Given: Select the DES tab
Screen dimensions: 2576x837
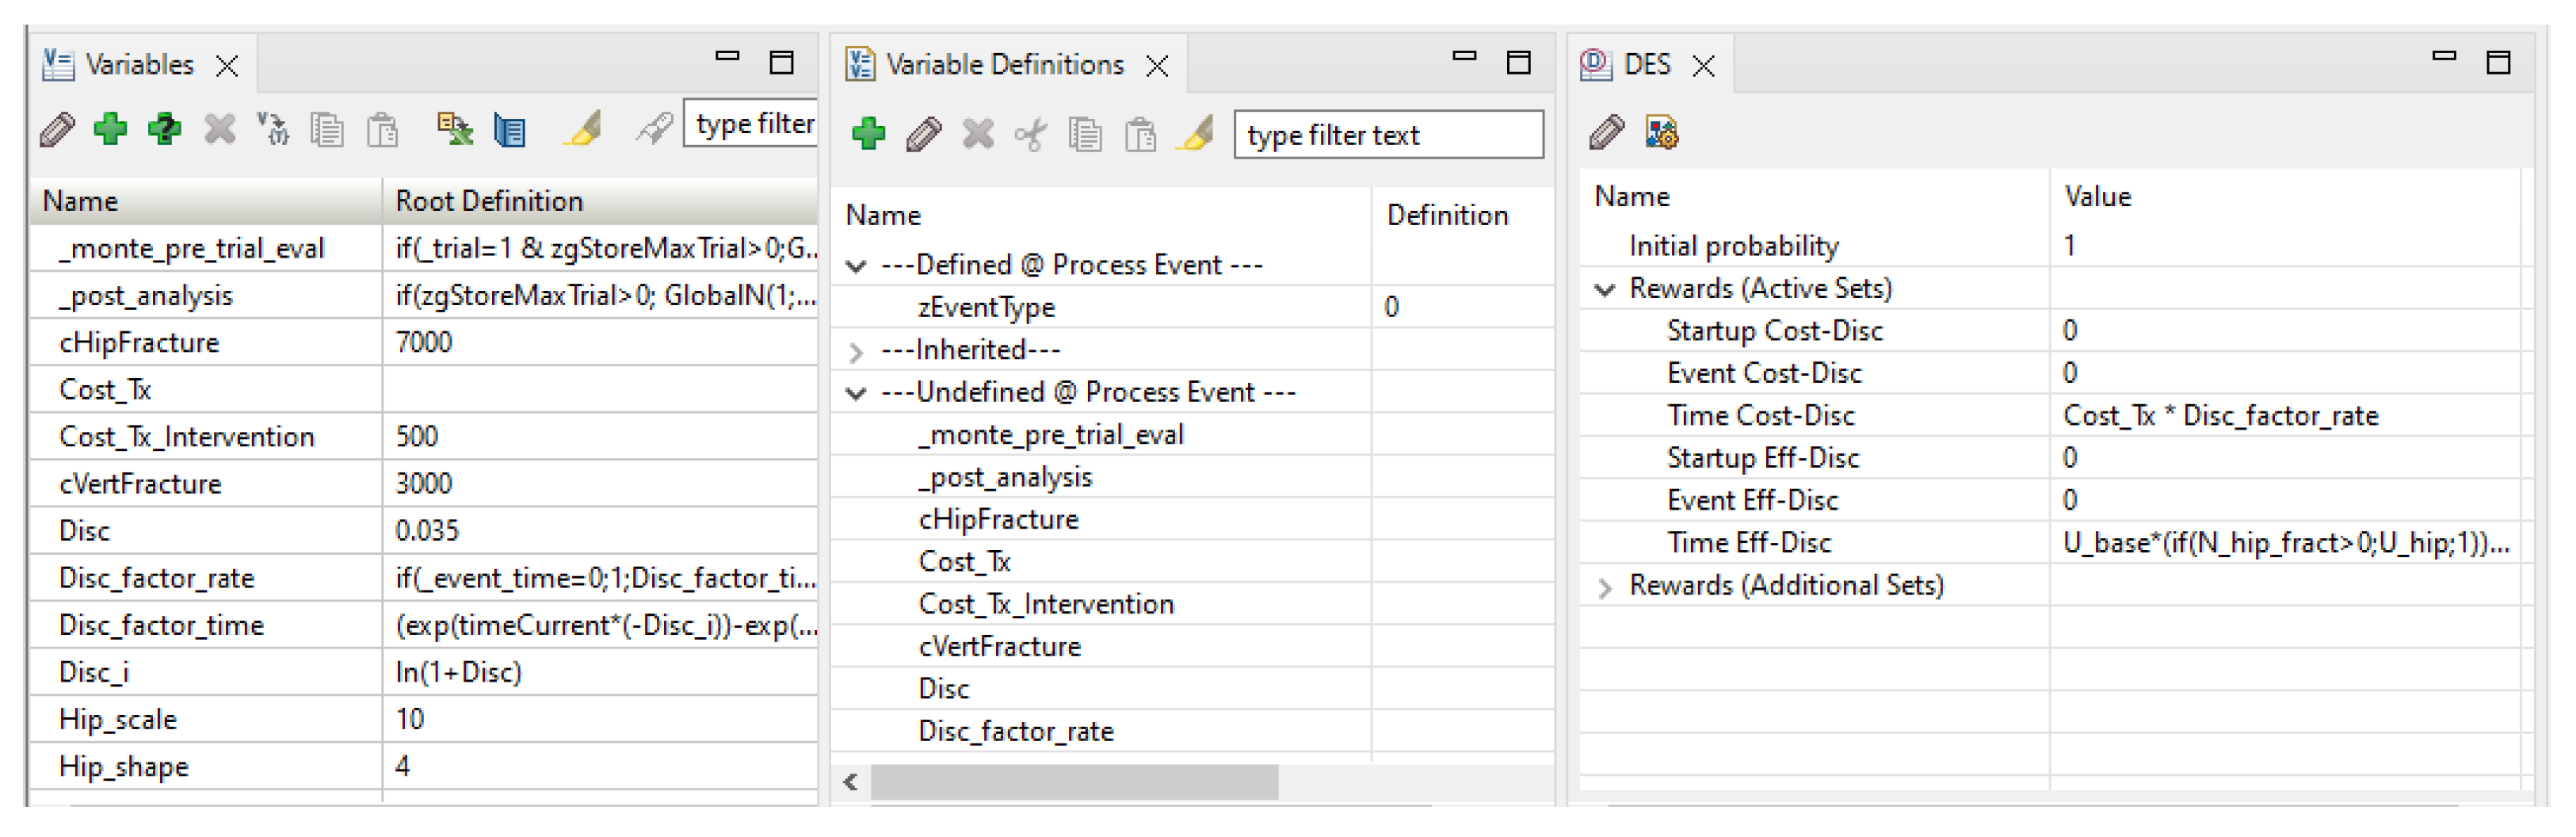Looking at the screenshot, I should [x=1646, y=65].
